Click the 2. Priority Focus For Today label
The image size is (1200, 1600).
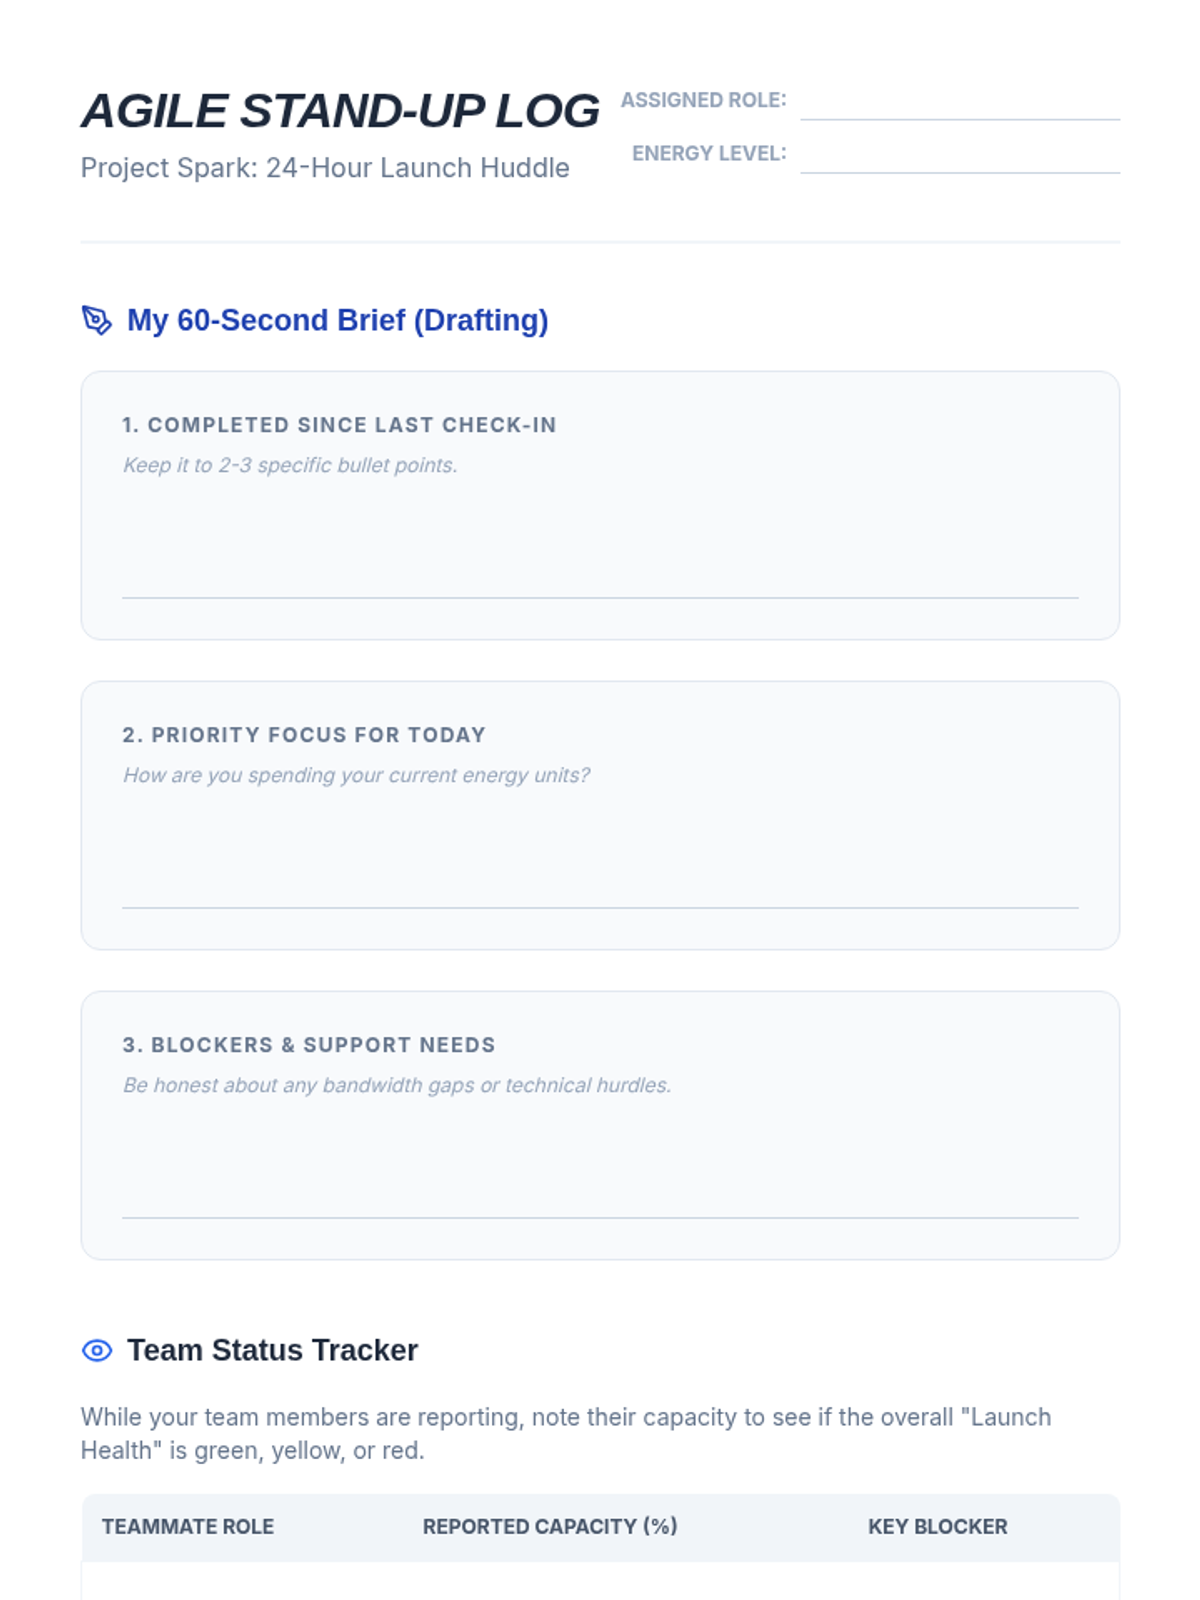pos(304,735)
